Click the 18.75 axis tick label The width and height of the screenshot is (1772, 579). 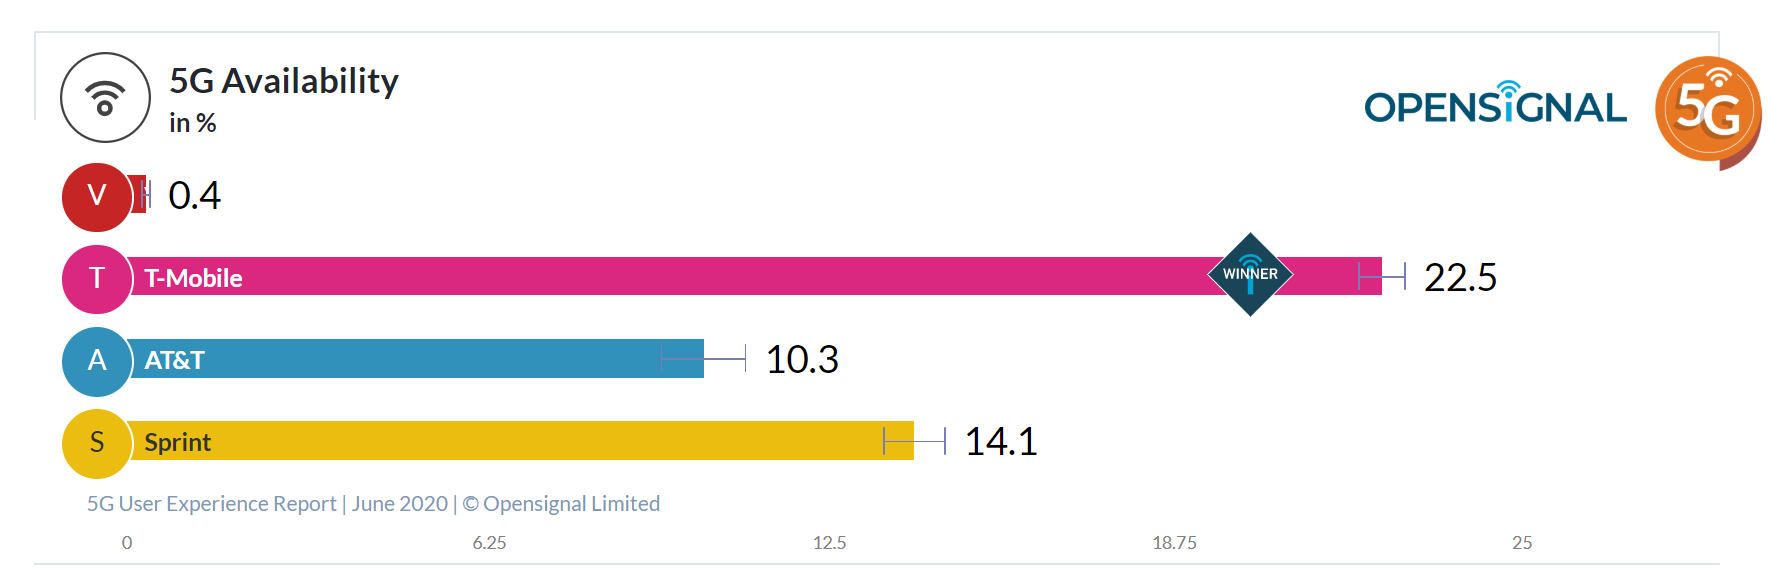coord(1174,543)
